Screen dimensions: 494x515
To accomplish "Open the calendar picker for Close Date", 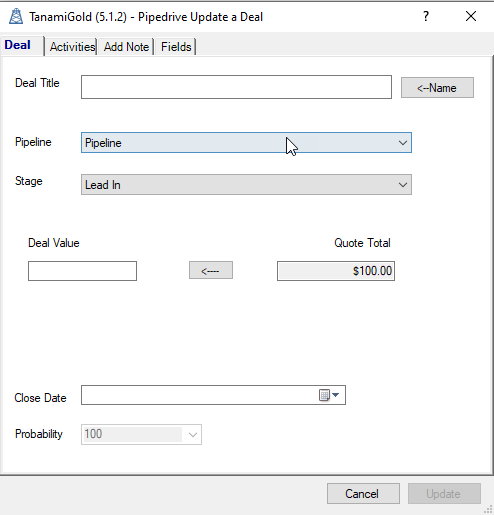I will click(329, 395).
